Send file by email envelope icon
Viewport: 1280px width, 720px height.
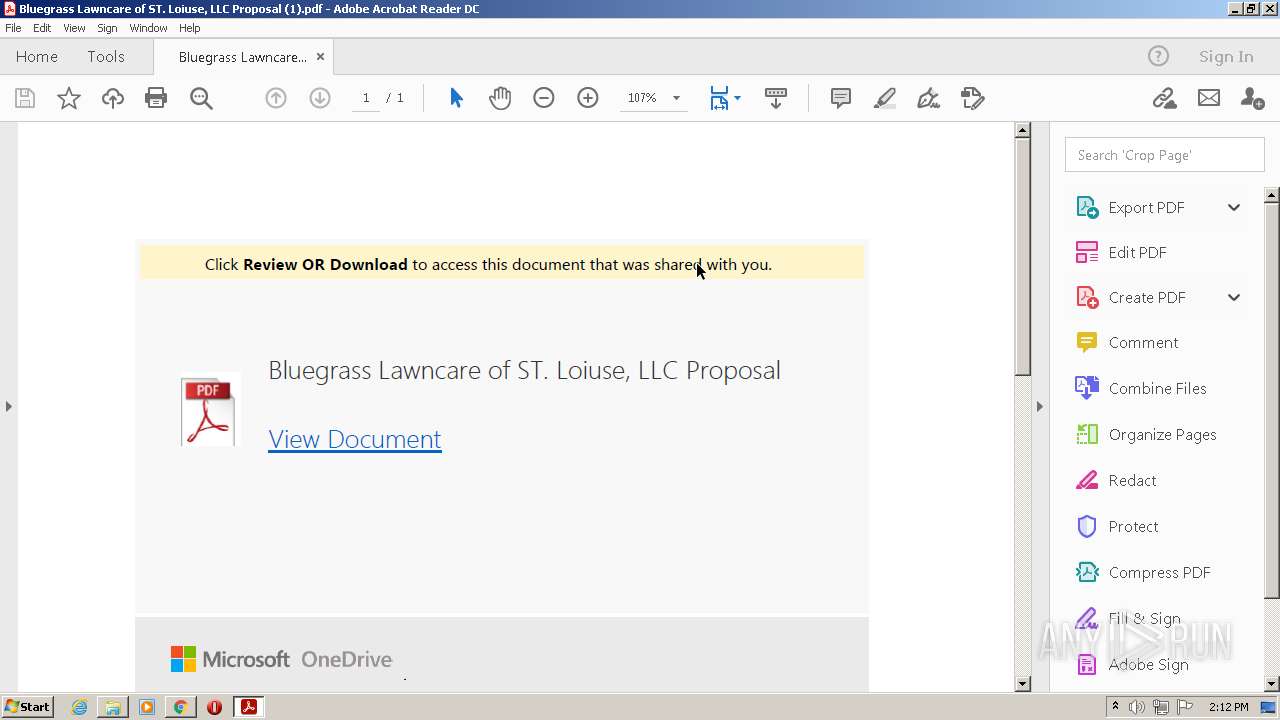(x=1209, y=98)
